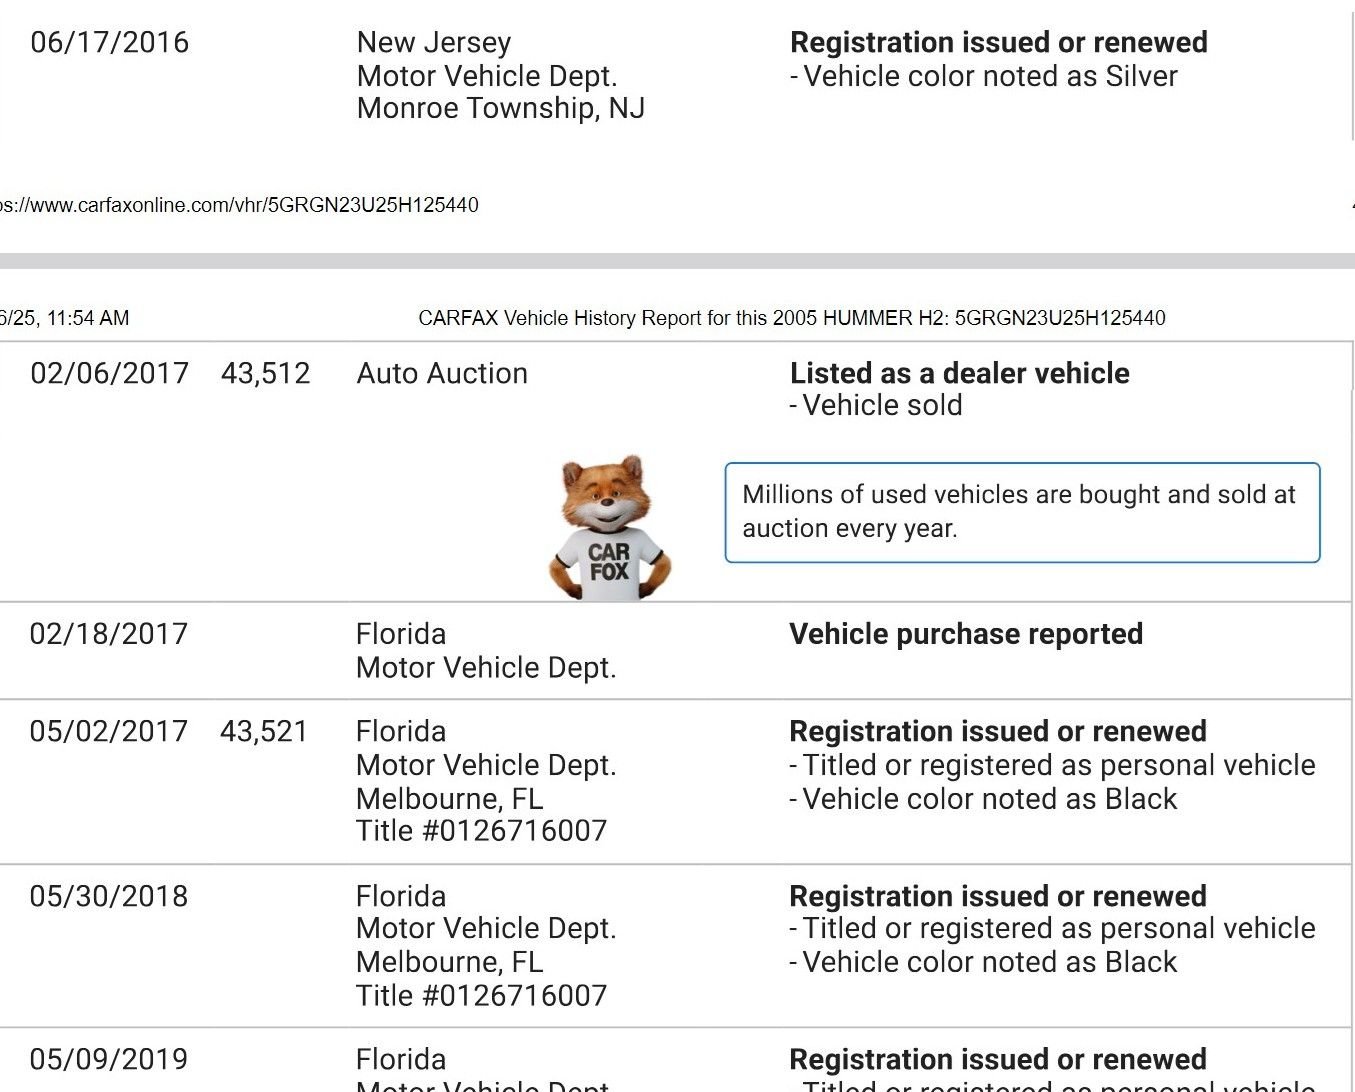
Task: Click the Vehicle sold comment
Action: (x=882, y=406)
